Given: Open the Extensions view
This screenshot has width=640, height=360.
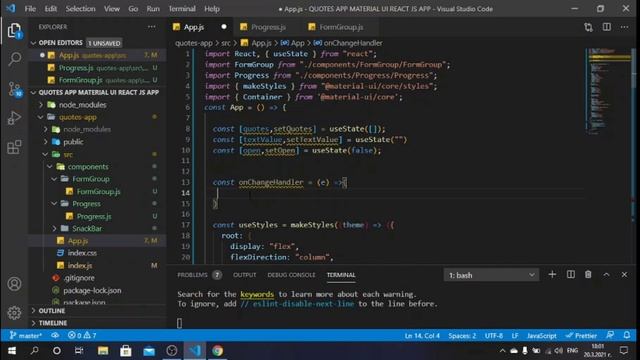Looking at the screenshot, I should click(14, 147).
